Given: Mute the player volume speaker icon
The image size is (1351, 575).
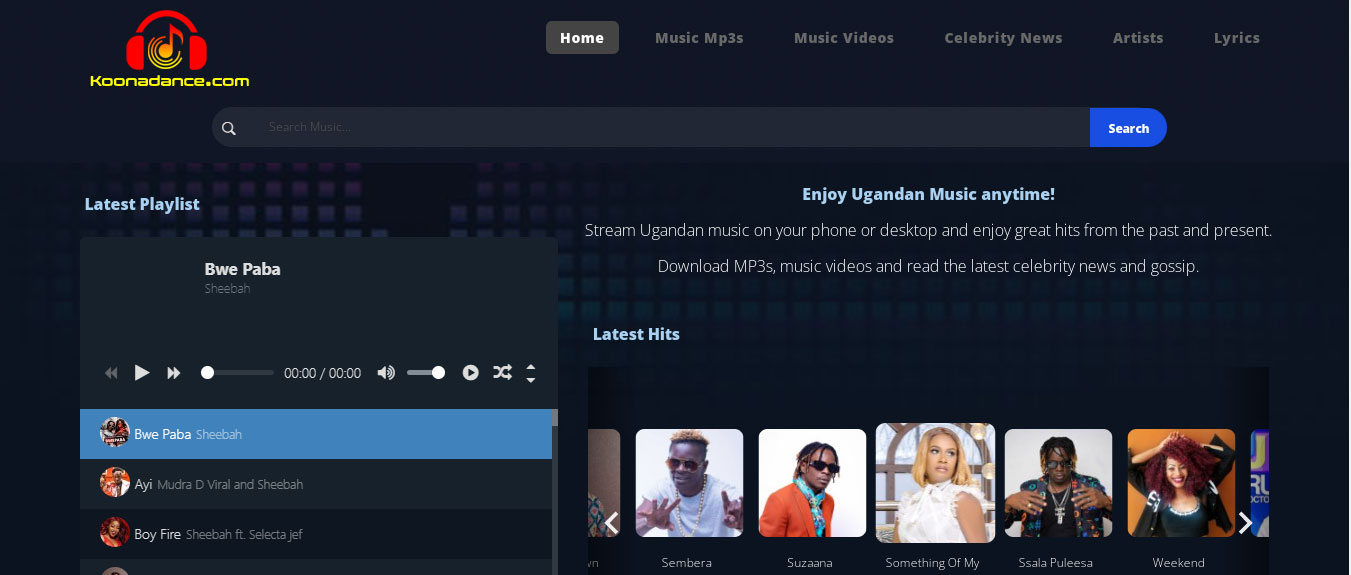Looking at the screenshot, I should pyautogui.click(x=386, y=373).
